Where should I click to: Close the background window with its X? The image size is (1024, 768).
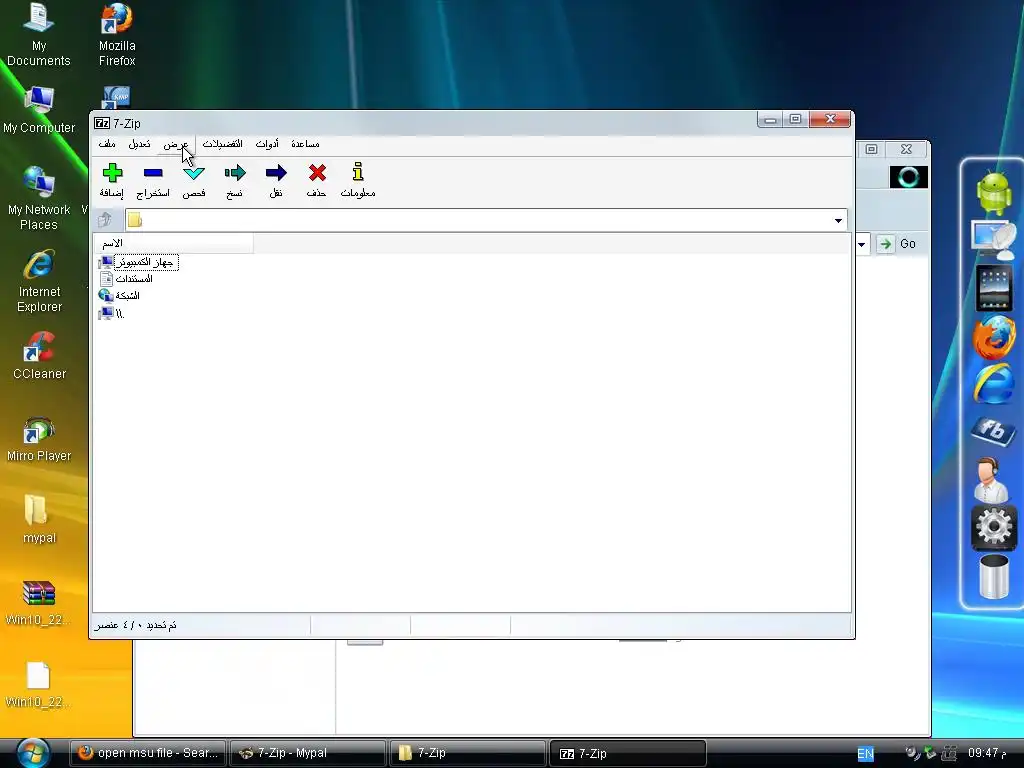pyautogui.click(x=906, y=150)
